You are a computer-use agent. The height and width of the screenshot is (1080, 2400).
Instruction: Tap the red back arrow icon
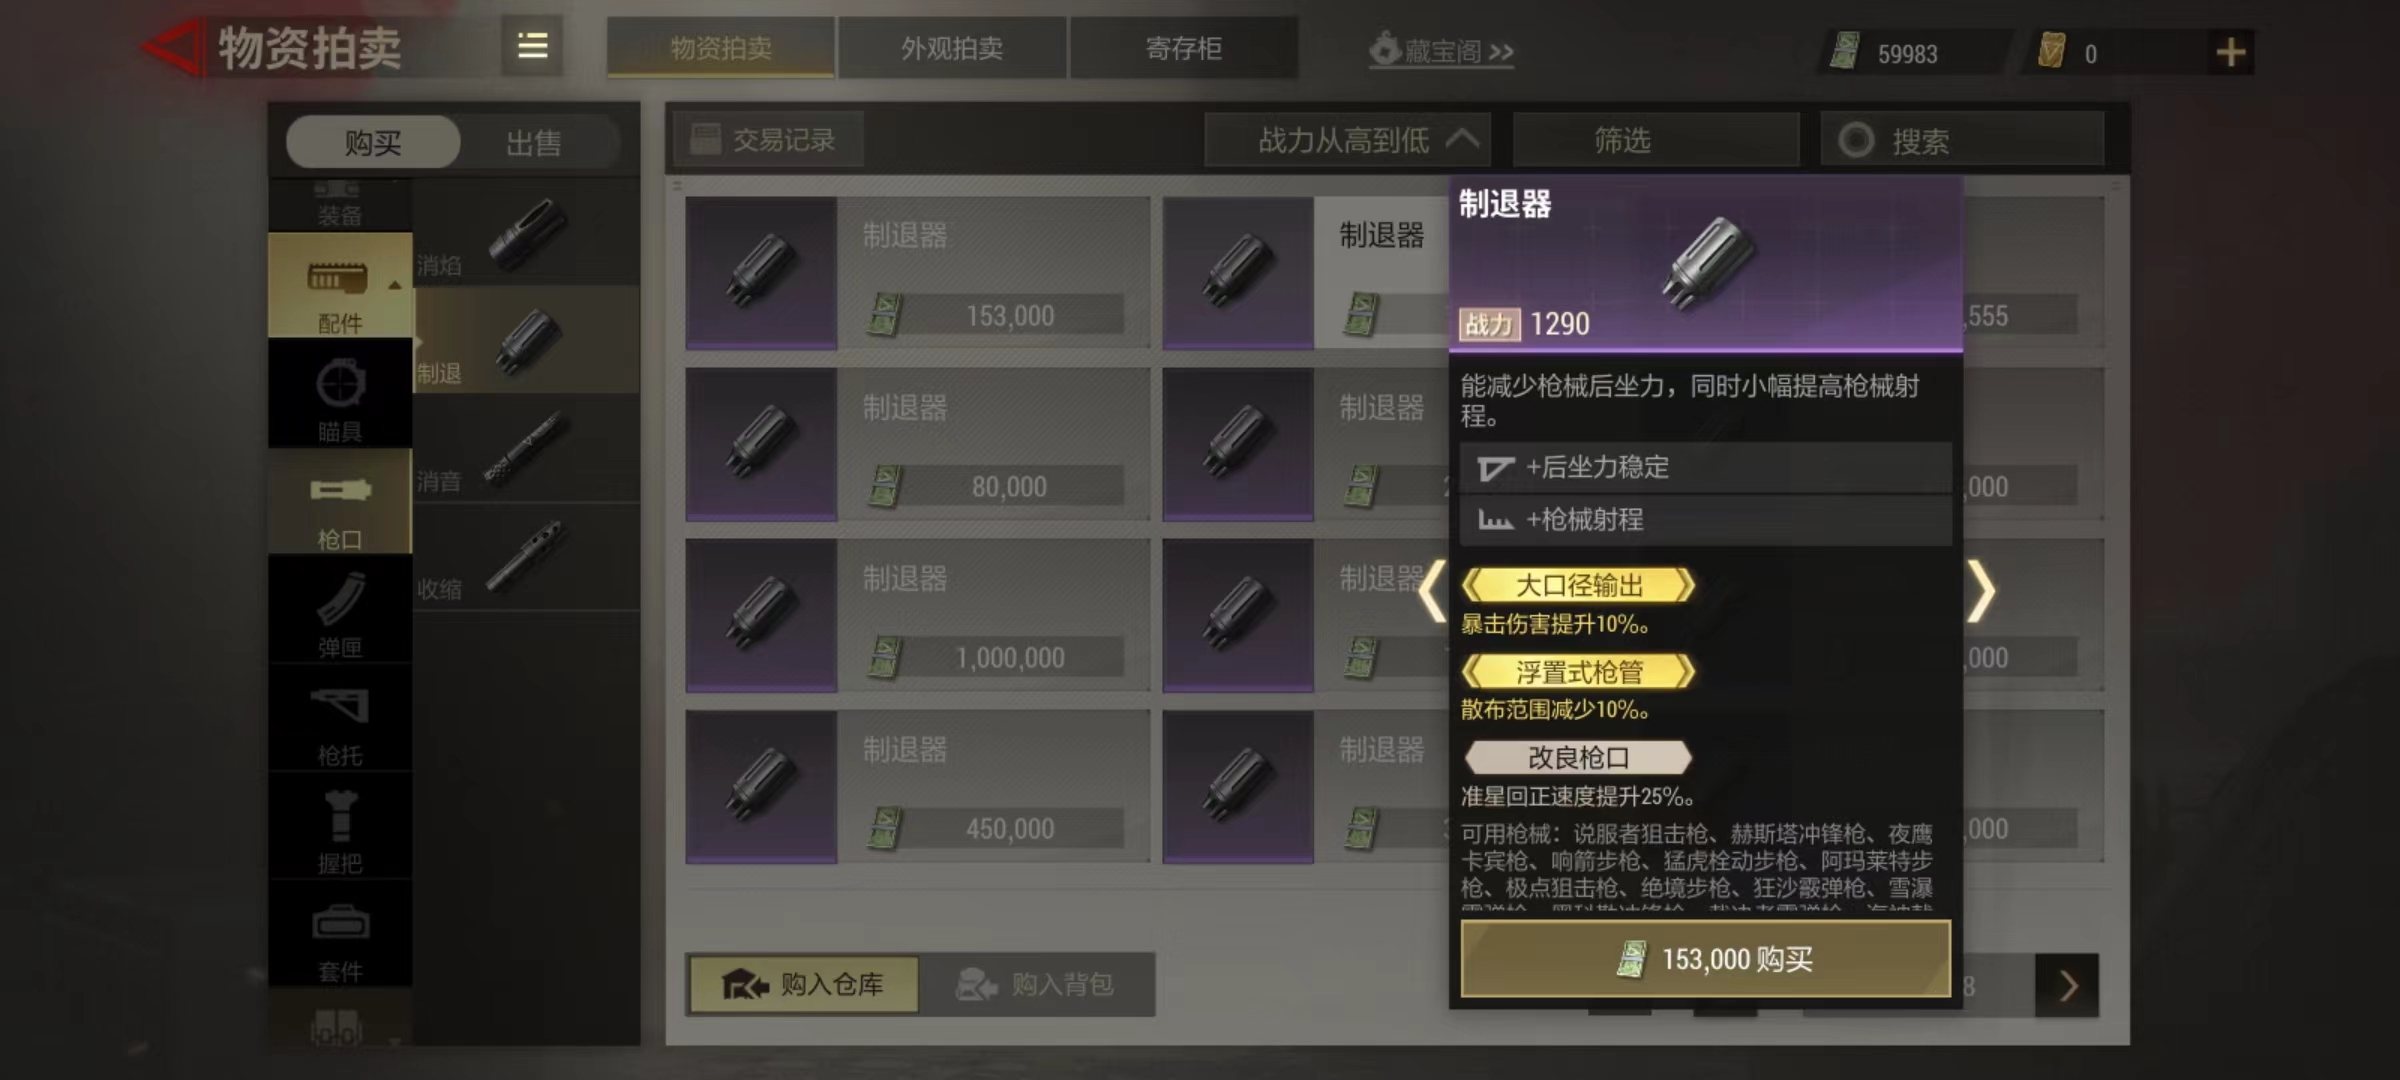[x=172, y=47]
